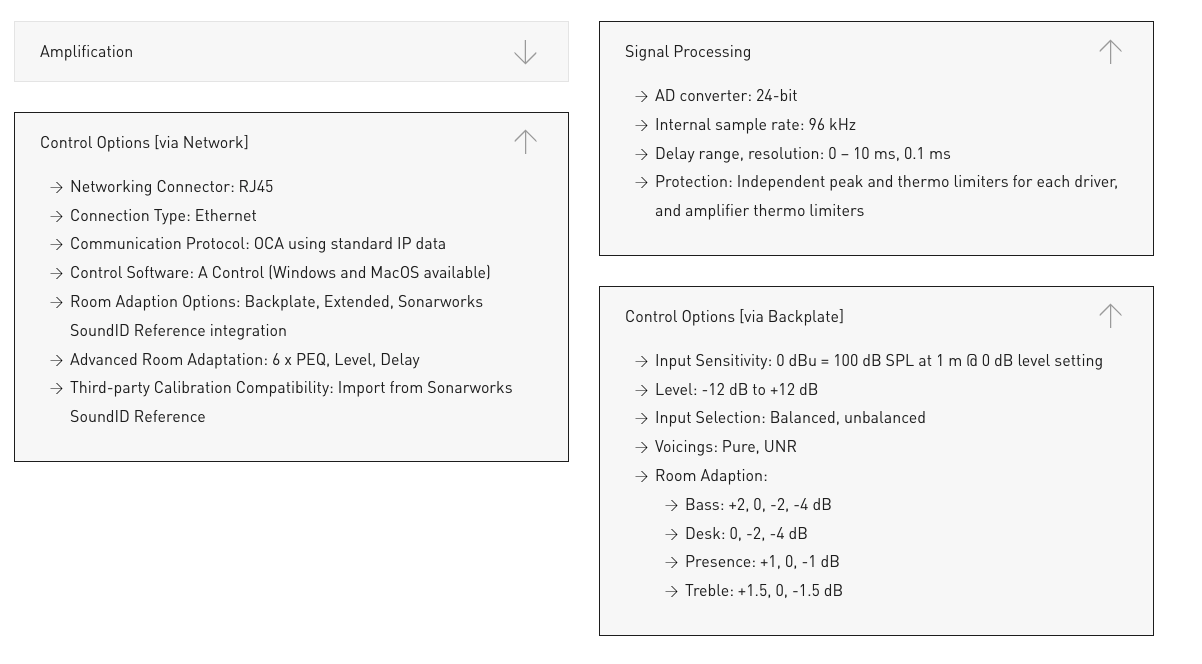Click the Delay range, resolution line
The width and height of the screenshot is (1202, 664).
click(x=803, y=154)
